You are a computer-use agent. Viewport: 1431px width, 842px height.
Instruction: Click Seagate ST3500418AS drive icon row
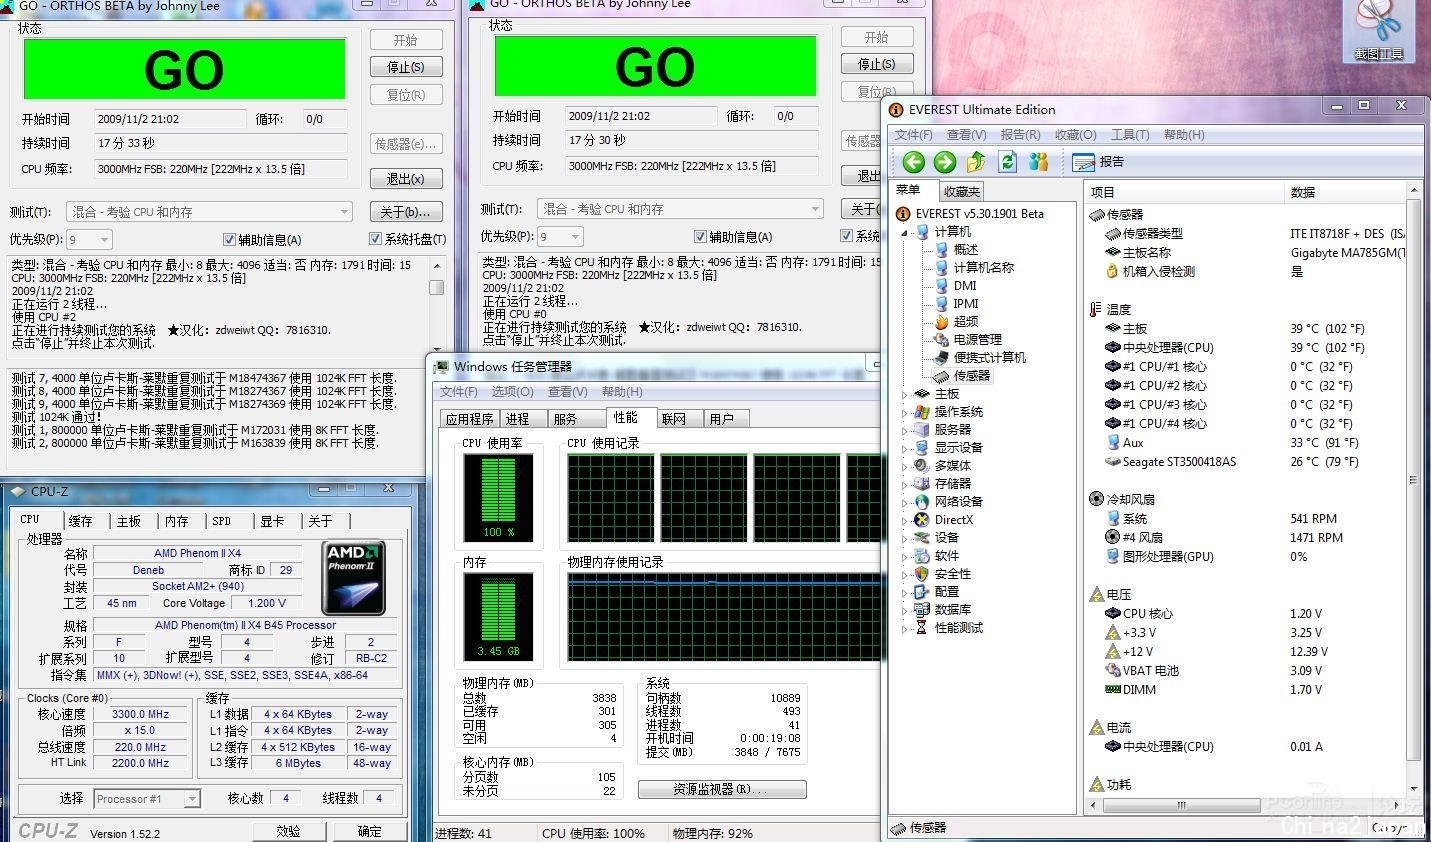pyautogui.click(x=1112, y=462)
